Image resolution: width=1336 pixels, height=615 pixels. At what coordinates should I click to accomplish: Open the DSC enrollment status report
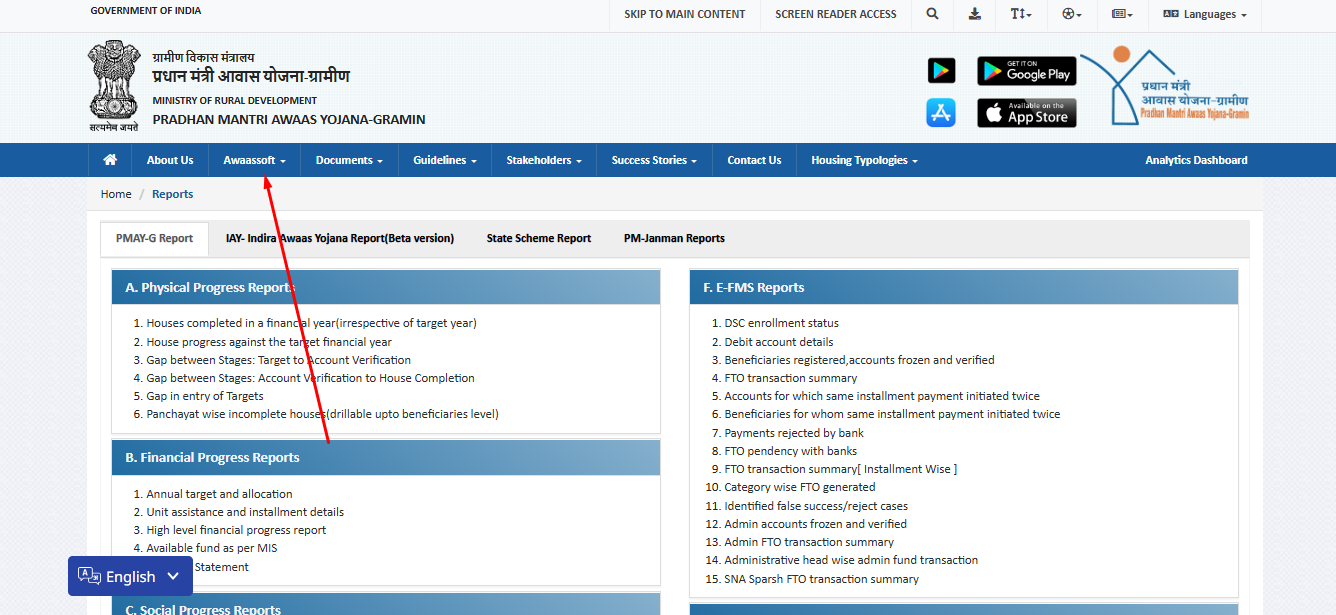[x=781, y=323]
